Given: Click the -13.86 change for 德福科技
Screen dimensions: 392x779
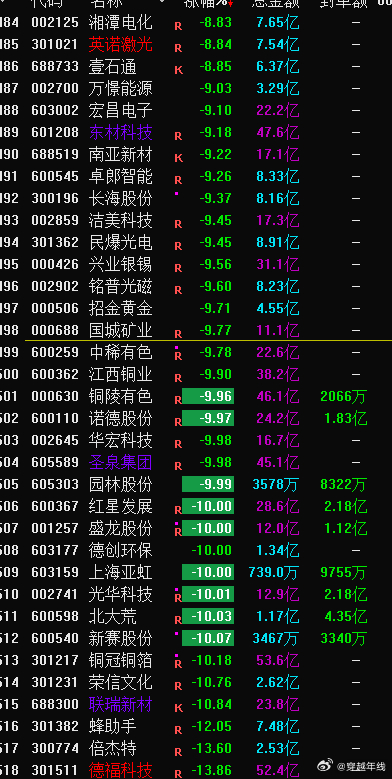Looking at the screenshot, I should 212,770.
